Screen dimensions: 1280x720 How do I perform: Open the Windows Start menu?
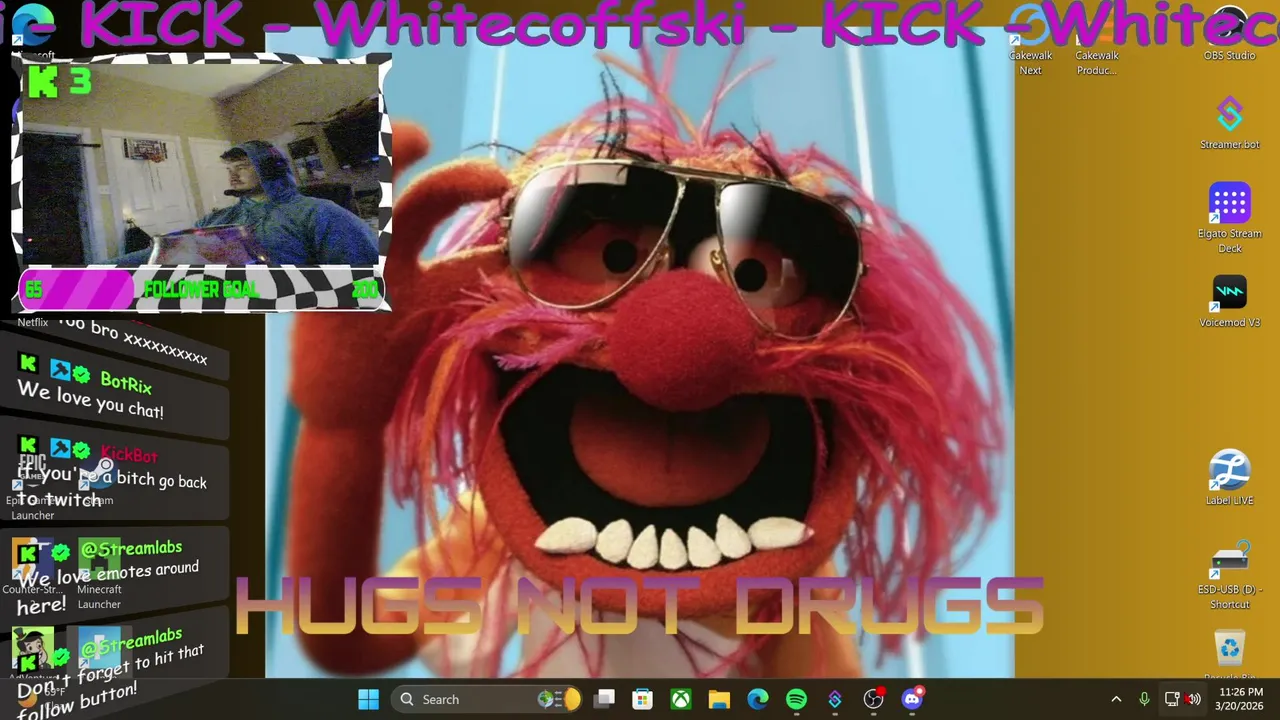tap(368, 699)
